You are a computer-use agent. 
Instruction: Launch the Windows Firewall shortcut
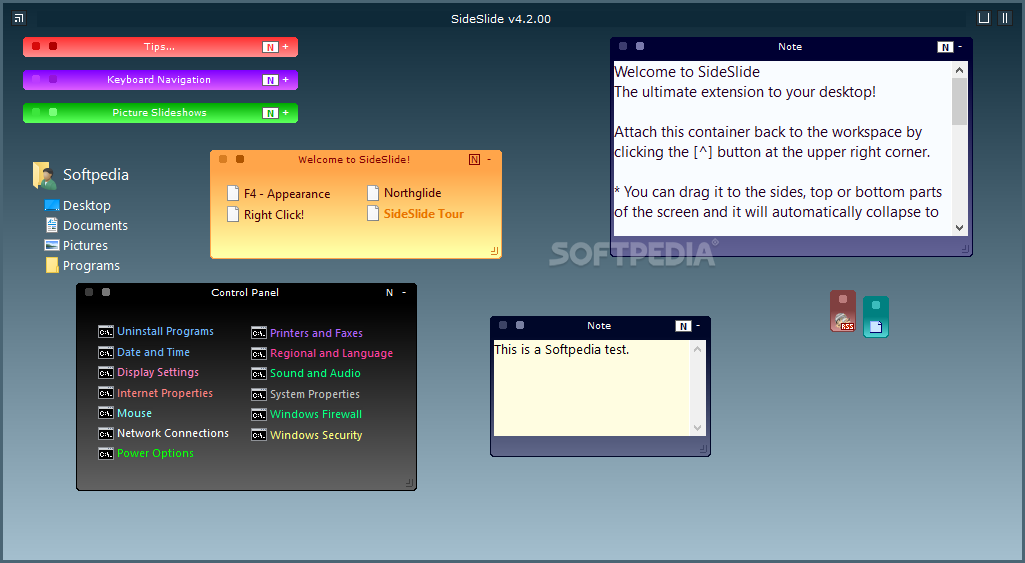[x=315, y=415]
